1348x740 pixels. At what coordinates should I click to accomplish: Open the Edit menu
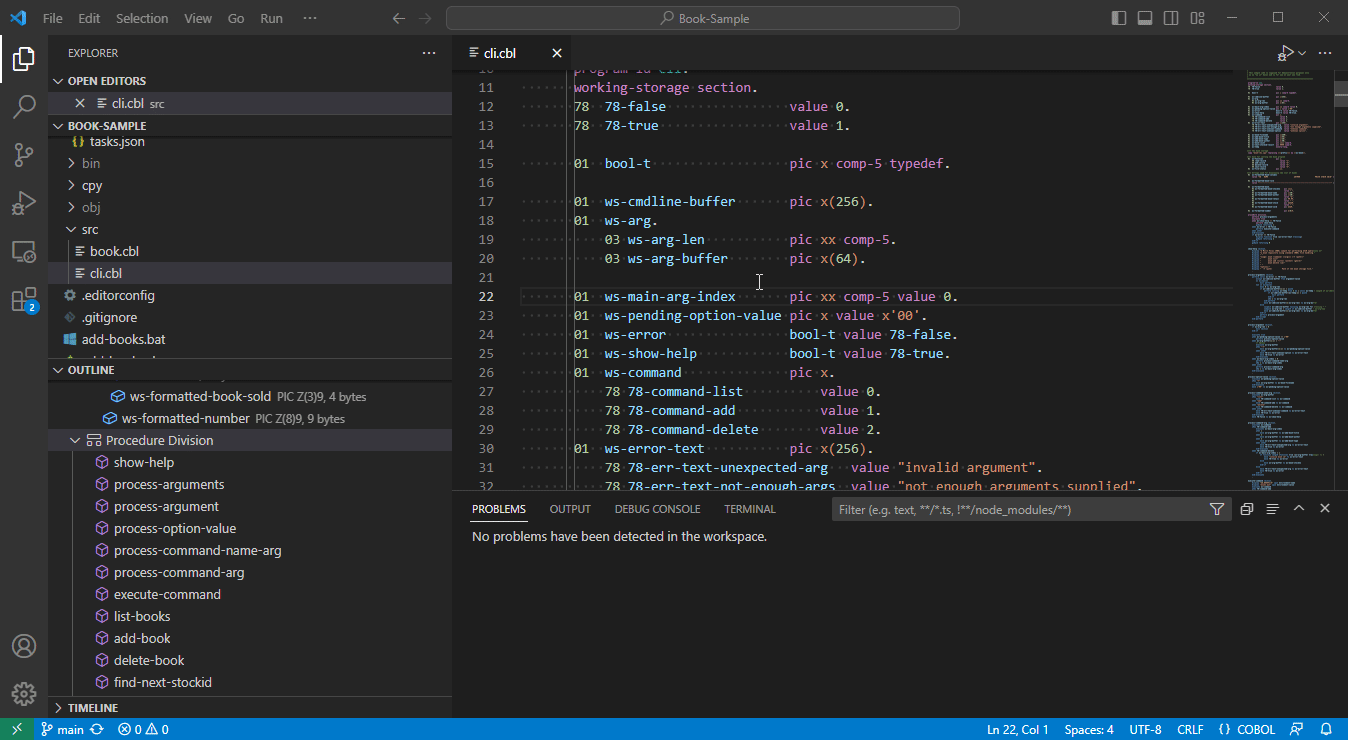89,18
